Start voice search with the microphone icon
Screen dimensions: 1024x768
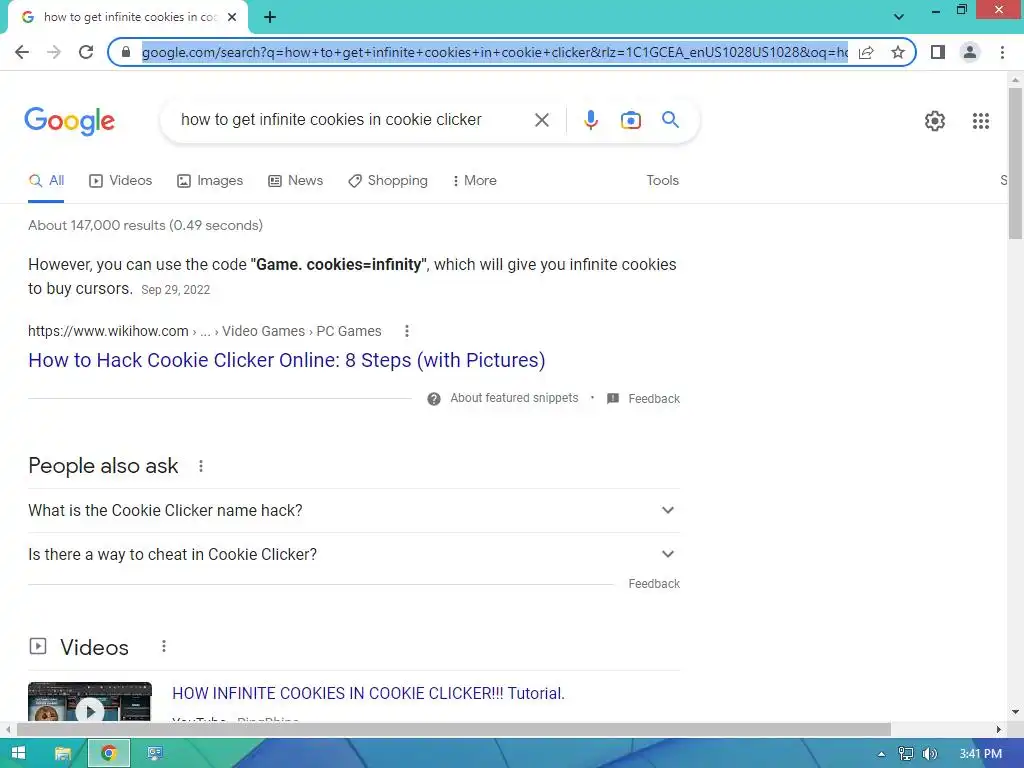(591, 120)
